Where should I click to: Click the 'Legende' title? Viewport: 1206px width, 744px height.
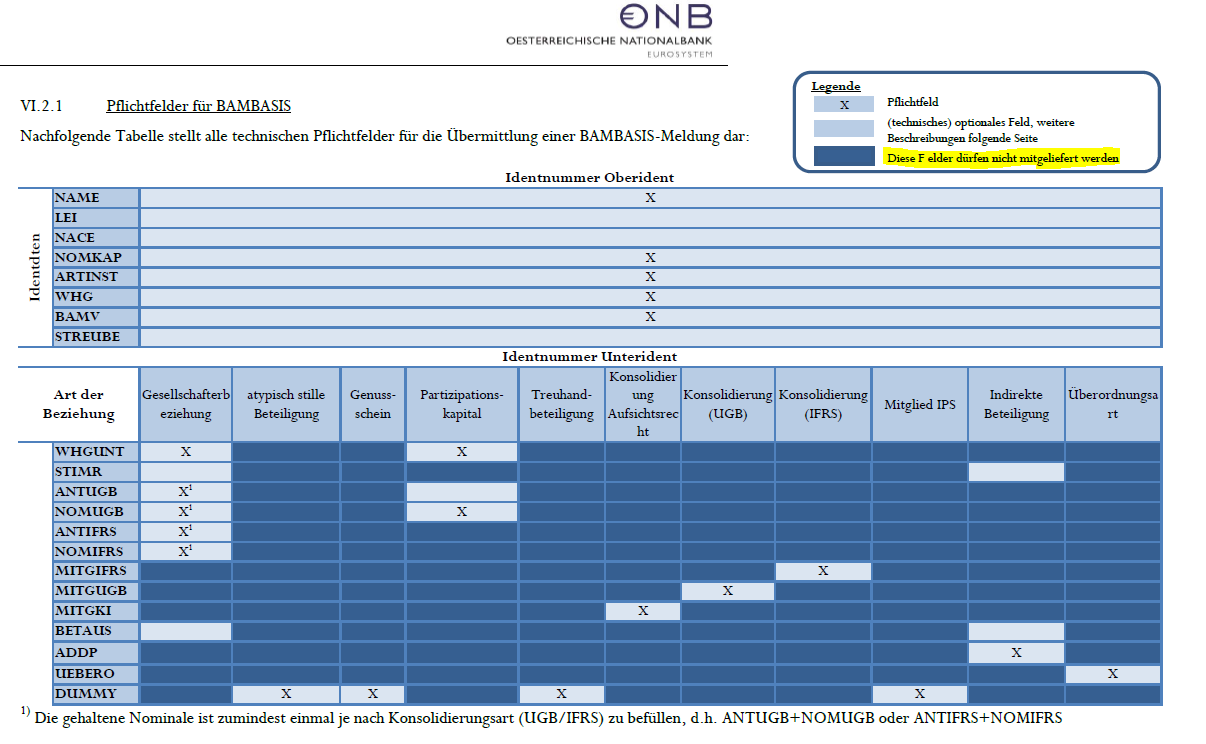pyautogui.click(x=836, y=86)
